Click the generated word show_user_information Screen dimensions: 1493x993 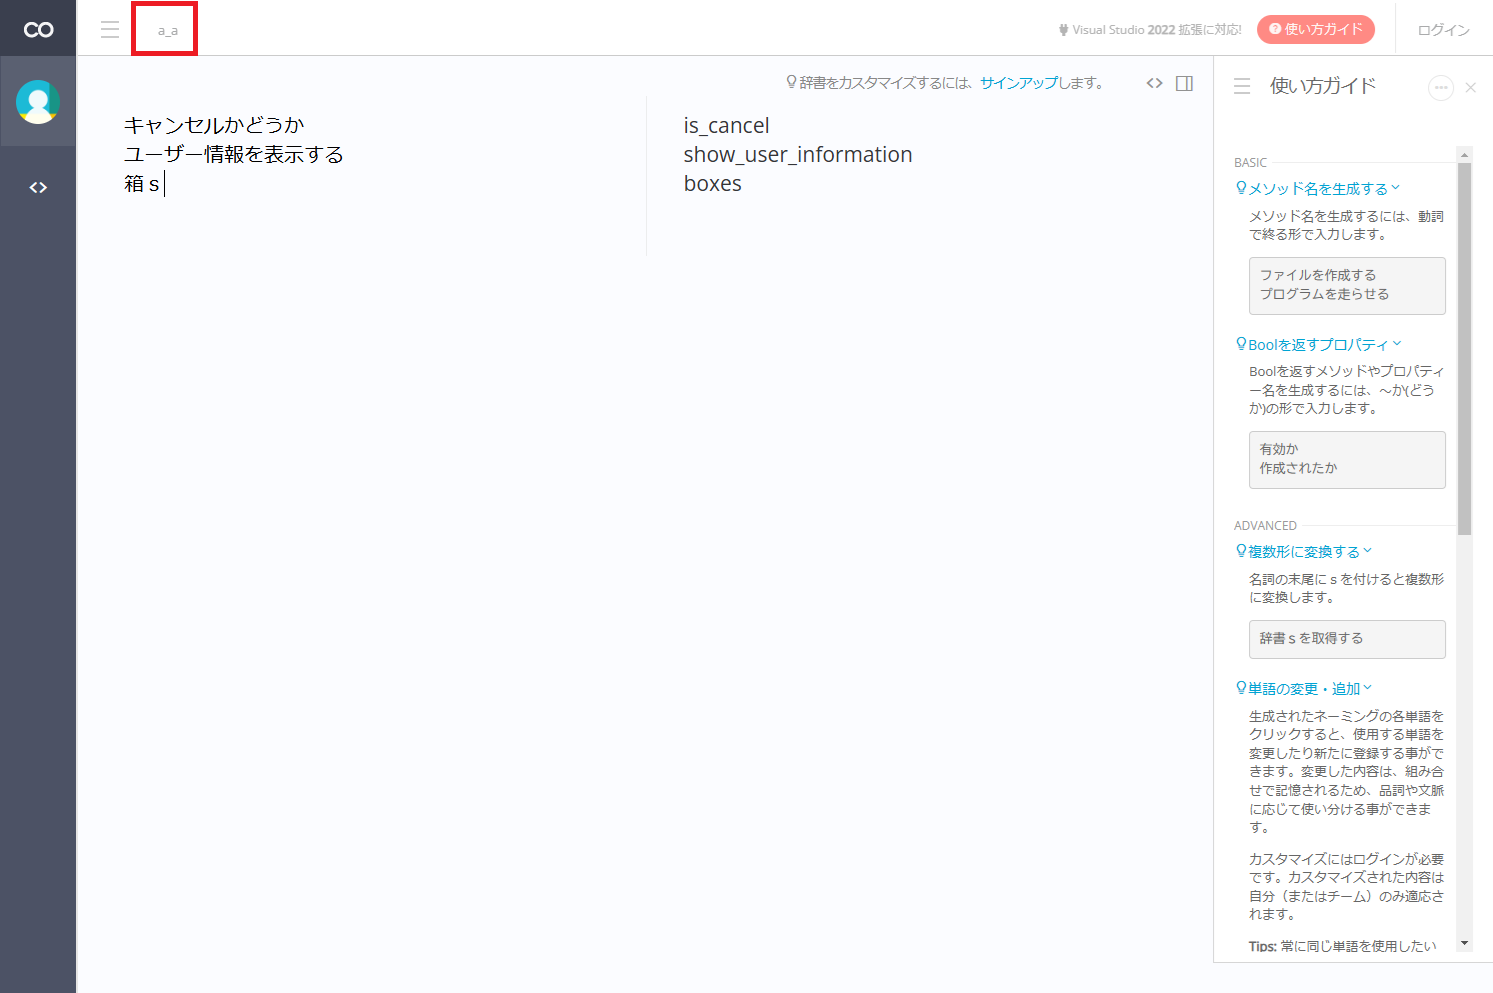(x=797, y=155)
